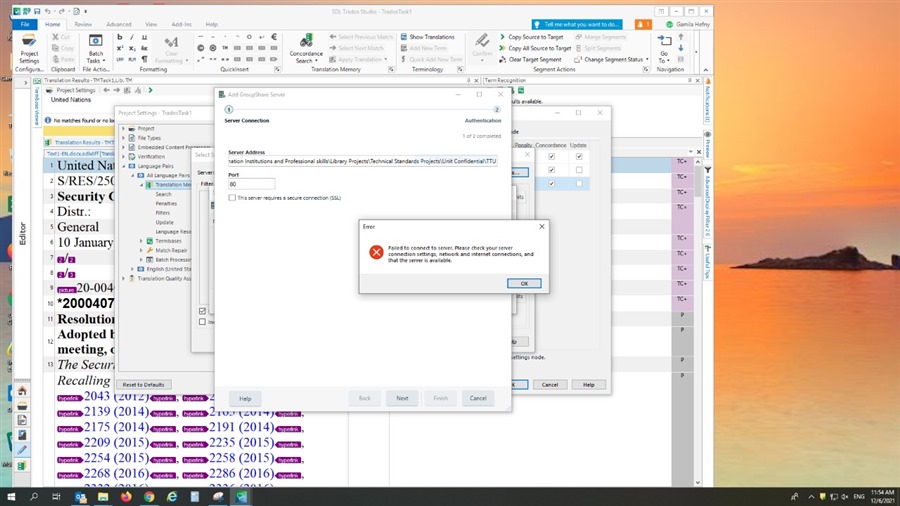The width and height of the screenshot is (900, 506).
Task: Open the notifications bell in title area
Action: [642, 24]
